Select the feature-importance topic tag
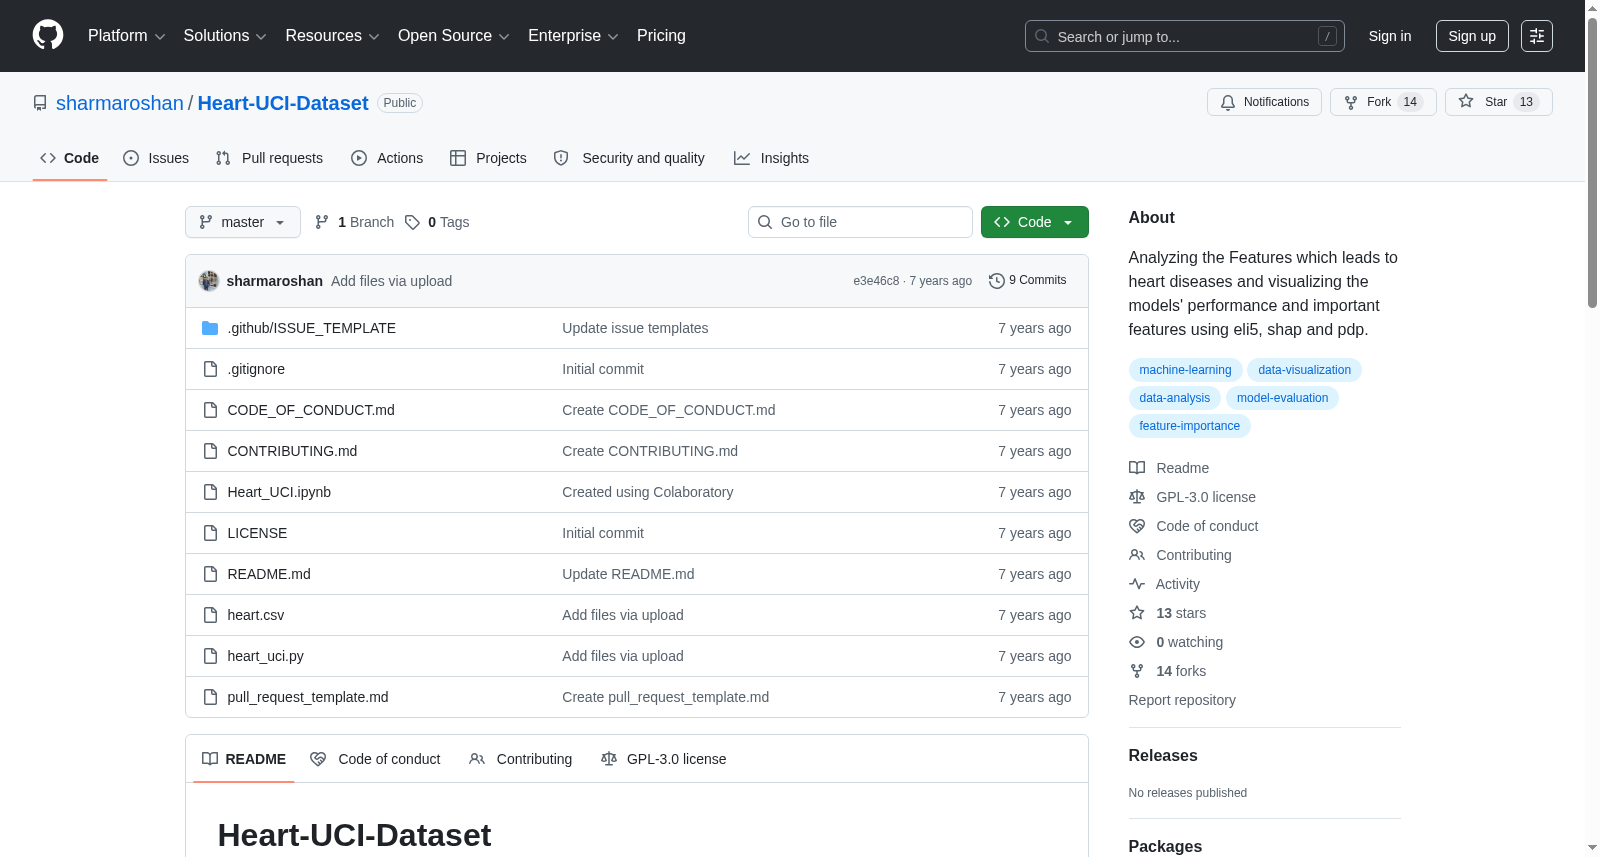Viewport: 1600px width, 857px height. coord(1190,426)
